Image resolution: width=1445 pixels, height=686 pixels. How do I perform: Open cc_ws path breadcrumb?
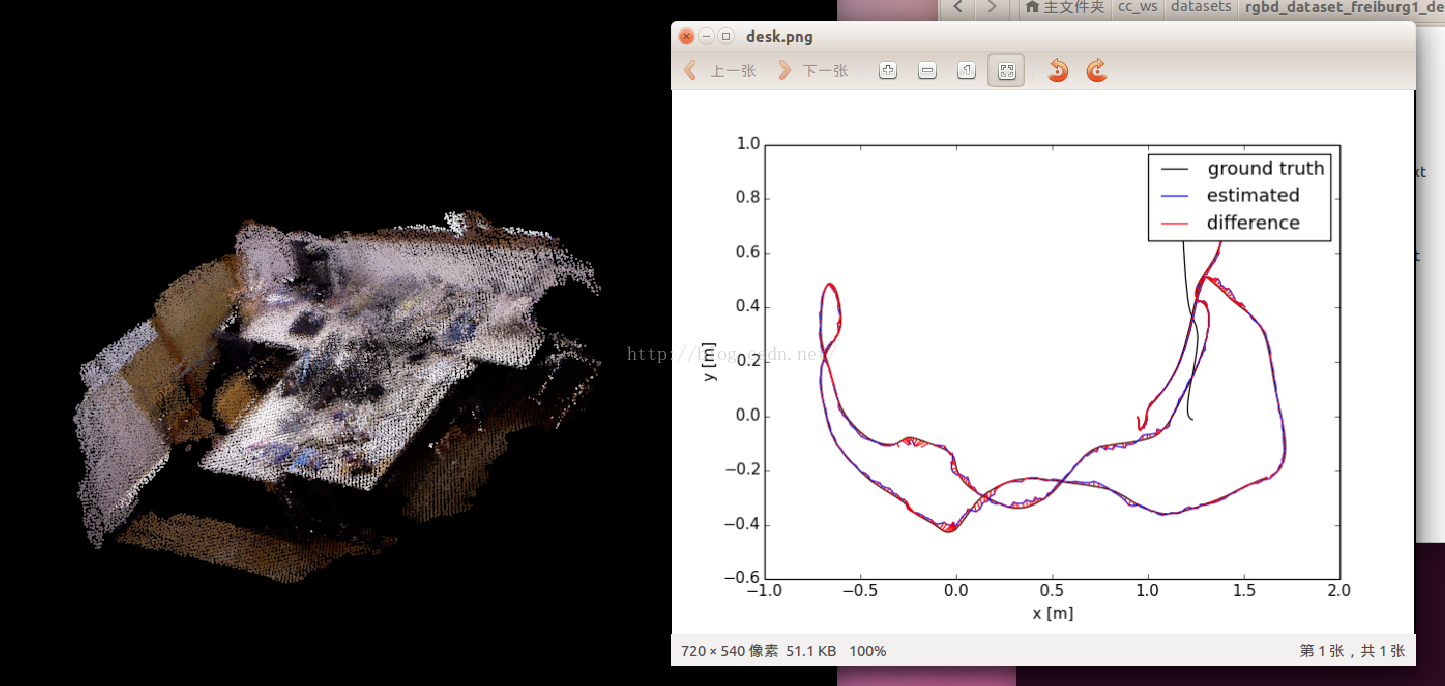point(1136,8)
